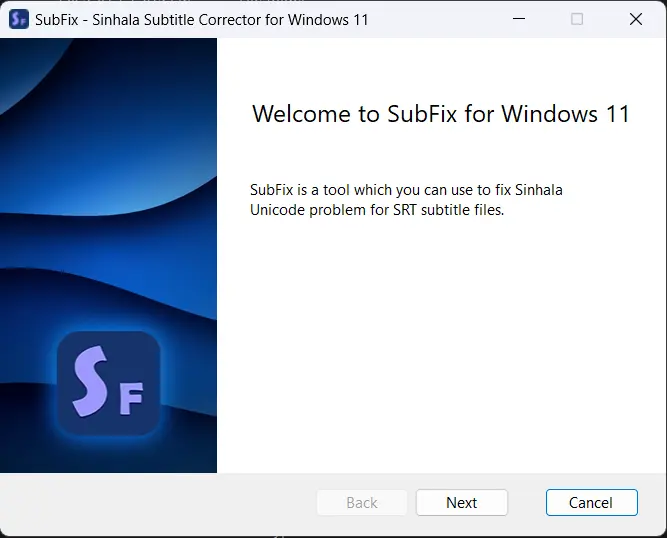Screen dimensions: 667x538
Task: Click the Cancel button
Action: point(592,502)
